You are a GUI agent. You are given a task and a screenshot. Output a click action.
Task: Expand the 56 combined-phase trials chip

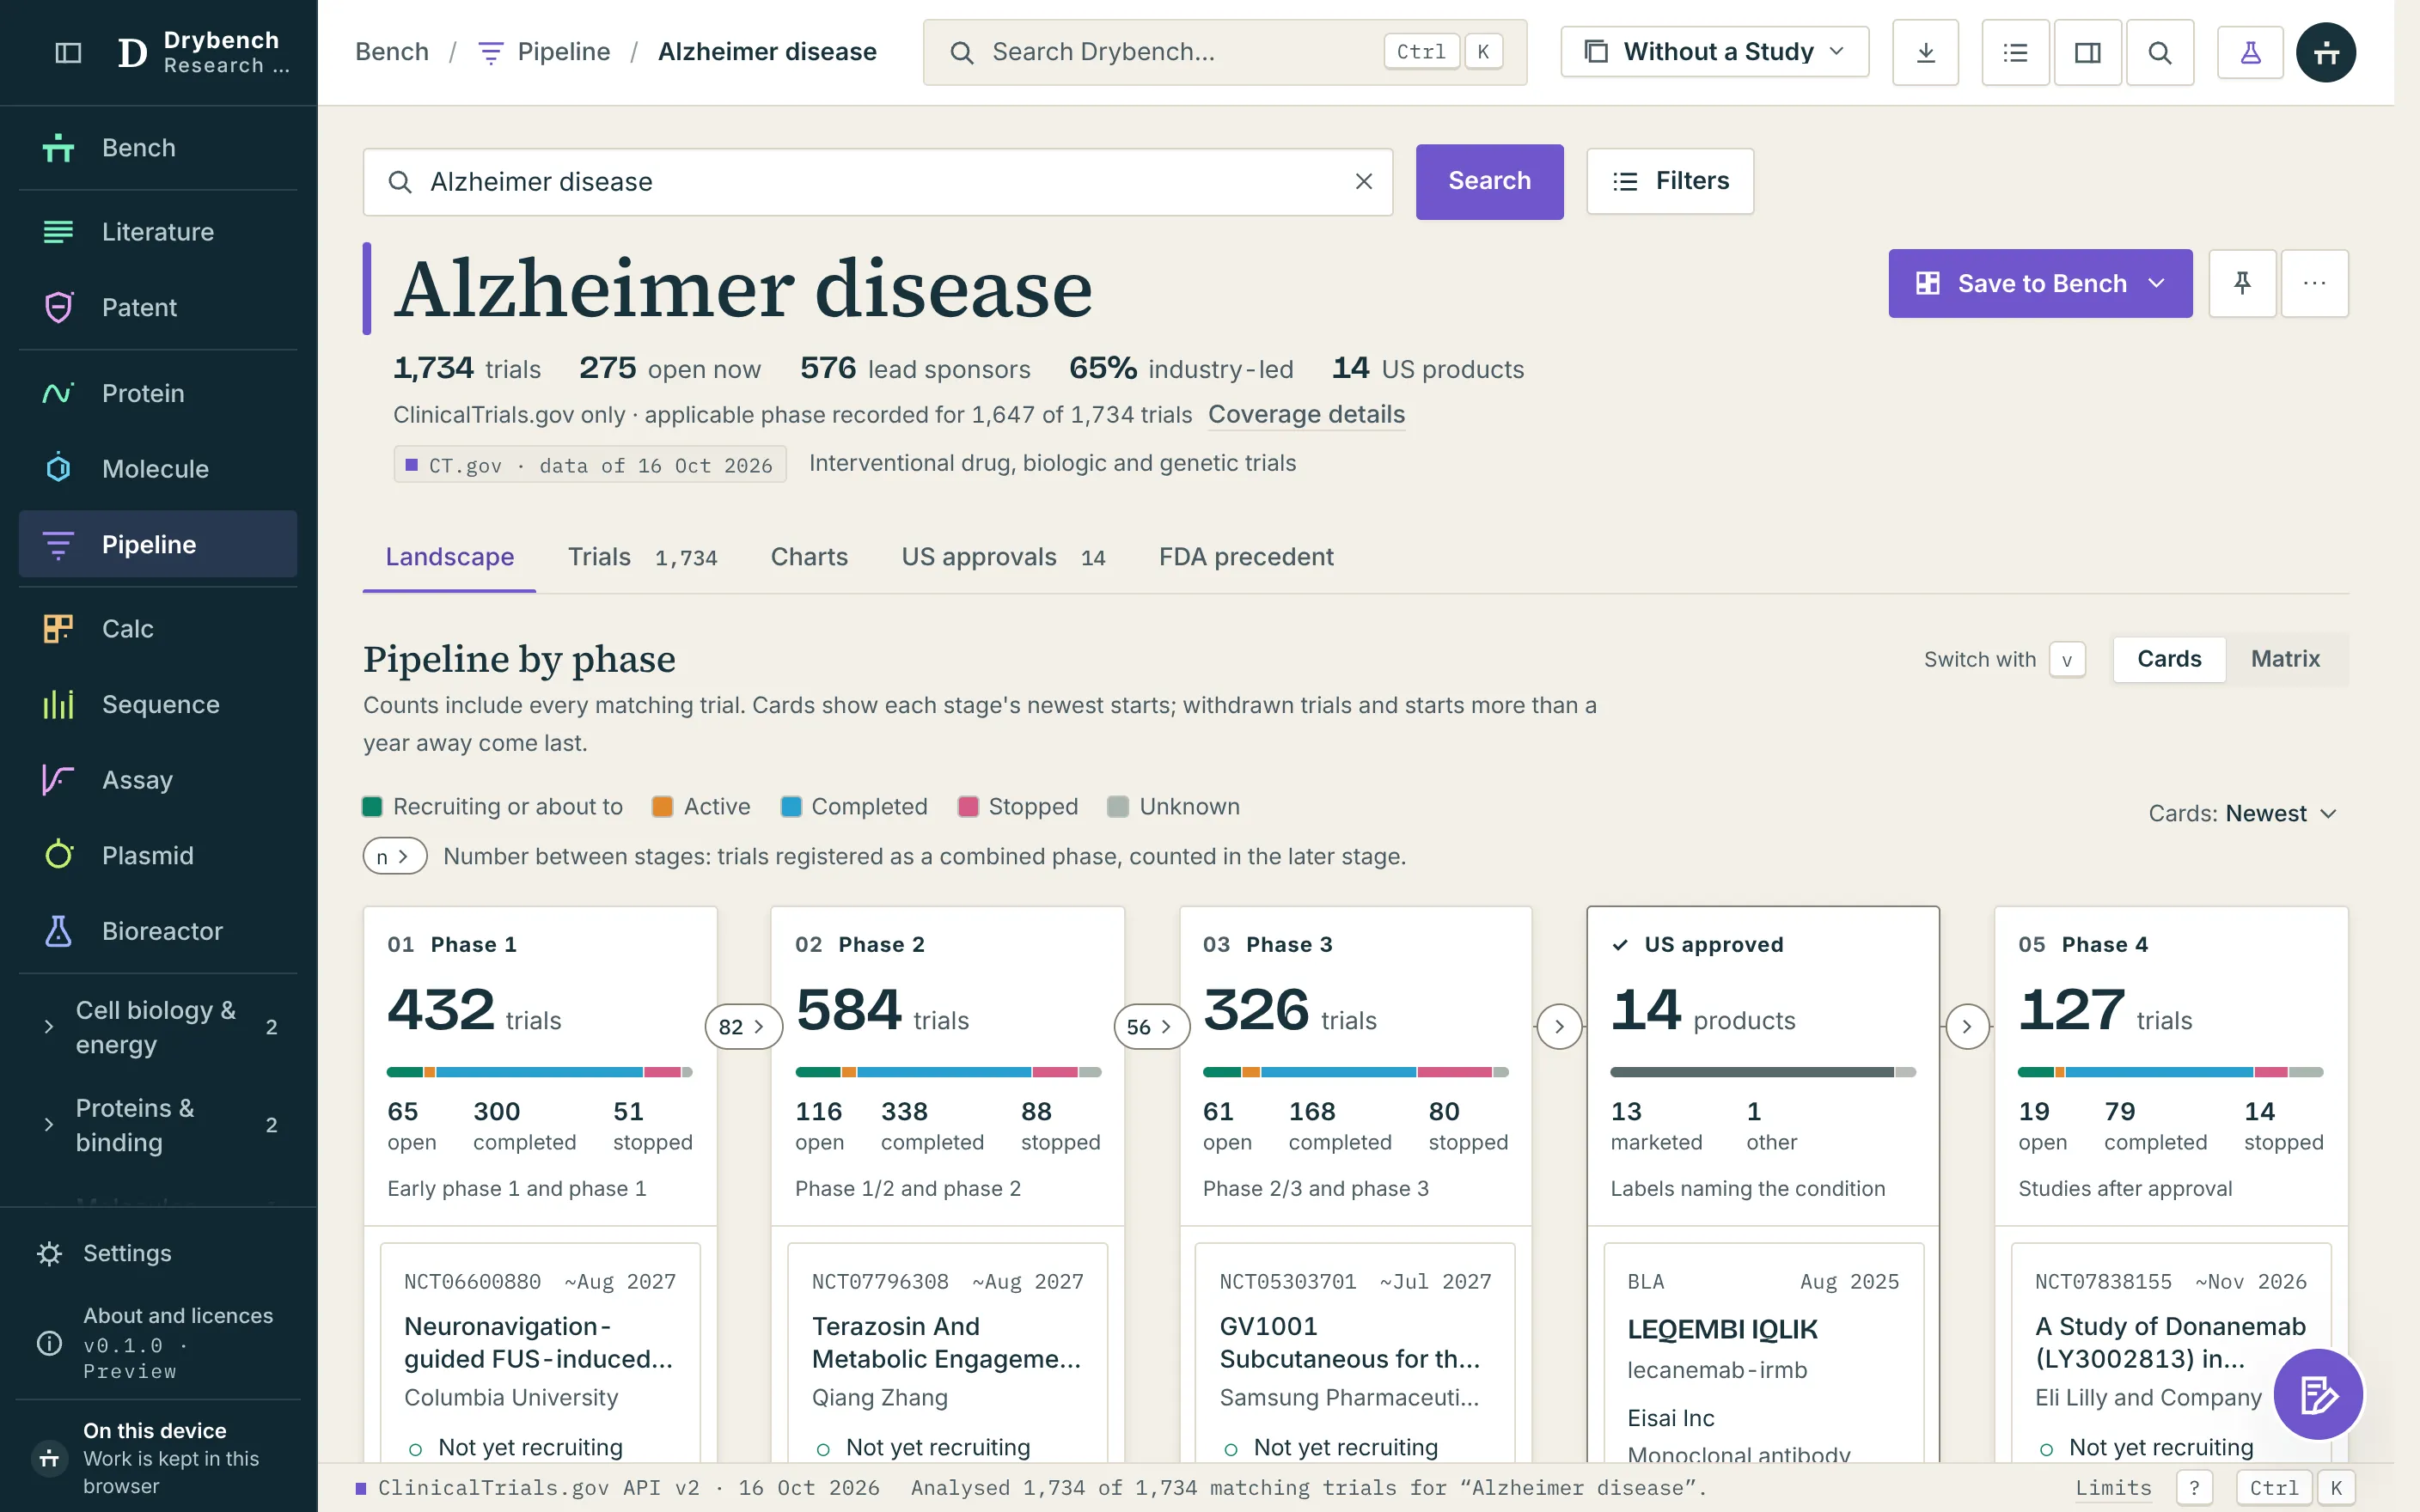point(1151,1027)
